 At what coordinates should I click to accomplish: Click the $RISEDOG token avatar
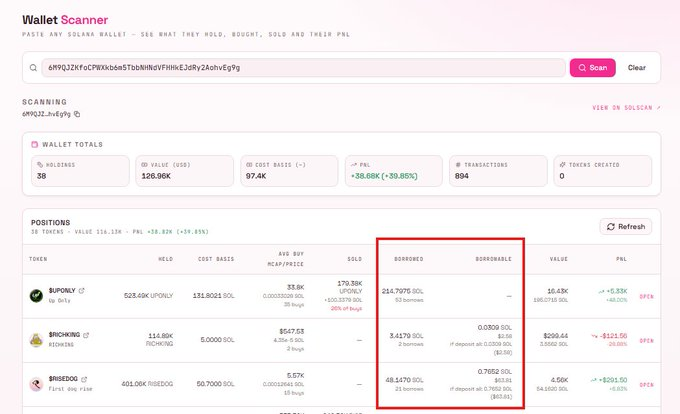click(36, 384)
